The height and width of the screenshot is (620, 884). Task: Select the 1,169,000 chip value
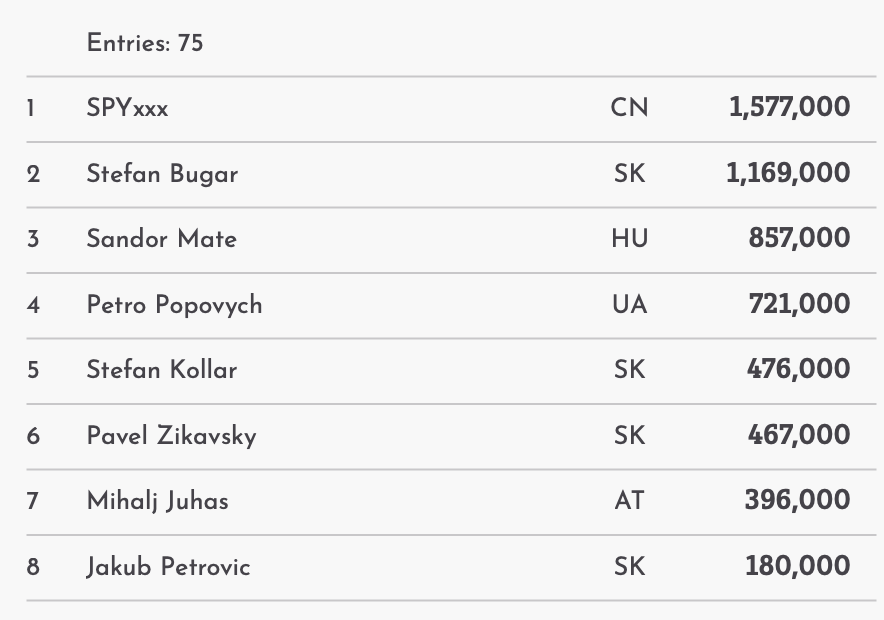point(788,174)
